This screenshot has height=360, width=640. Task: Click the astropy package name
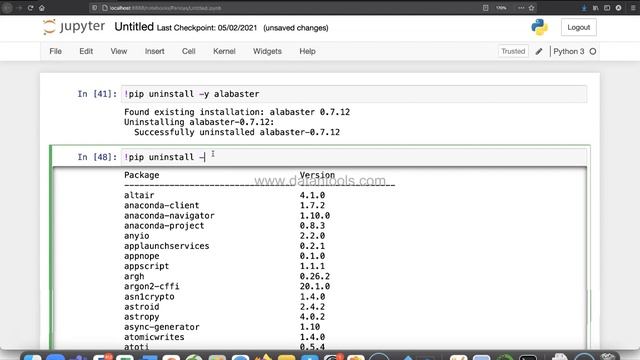pos(142,317)
